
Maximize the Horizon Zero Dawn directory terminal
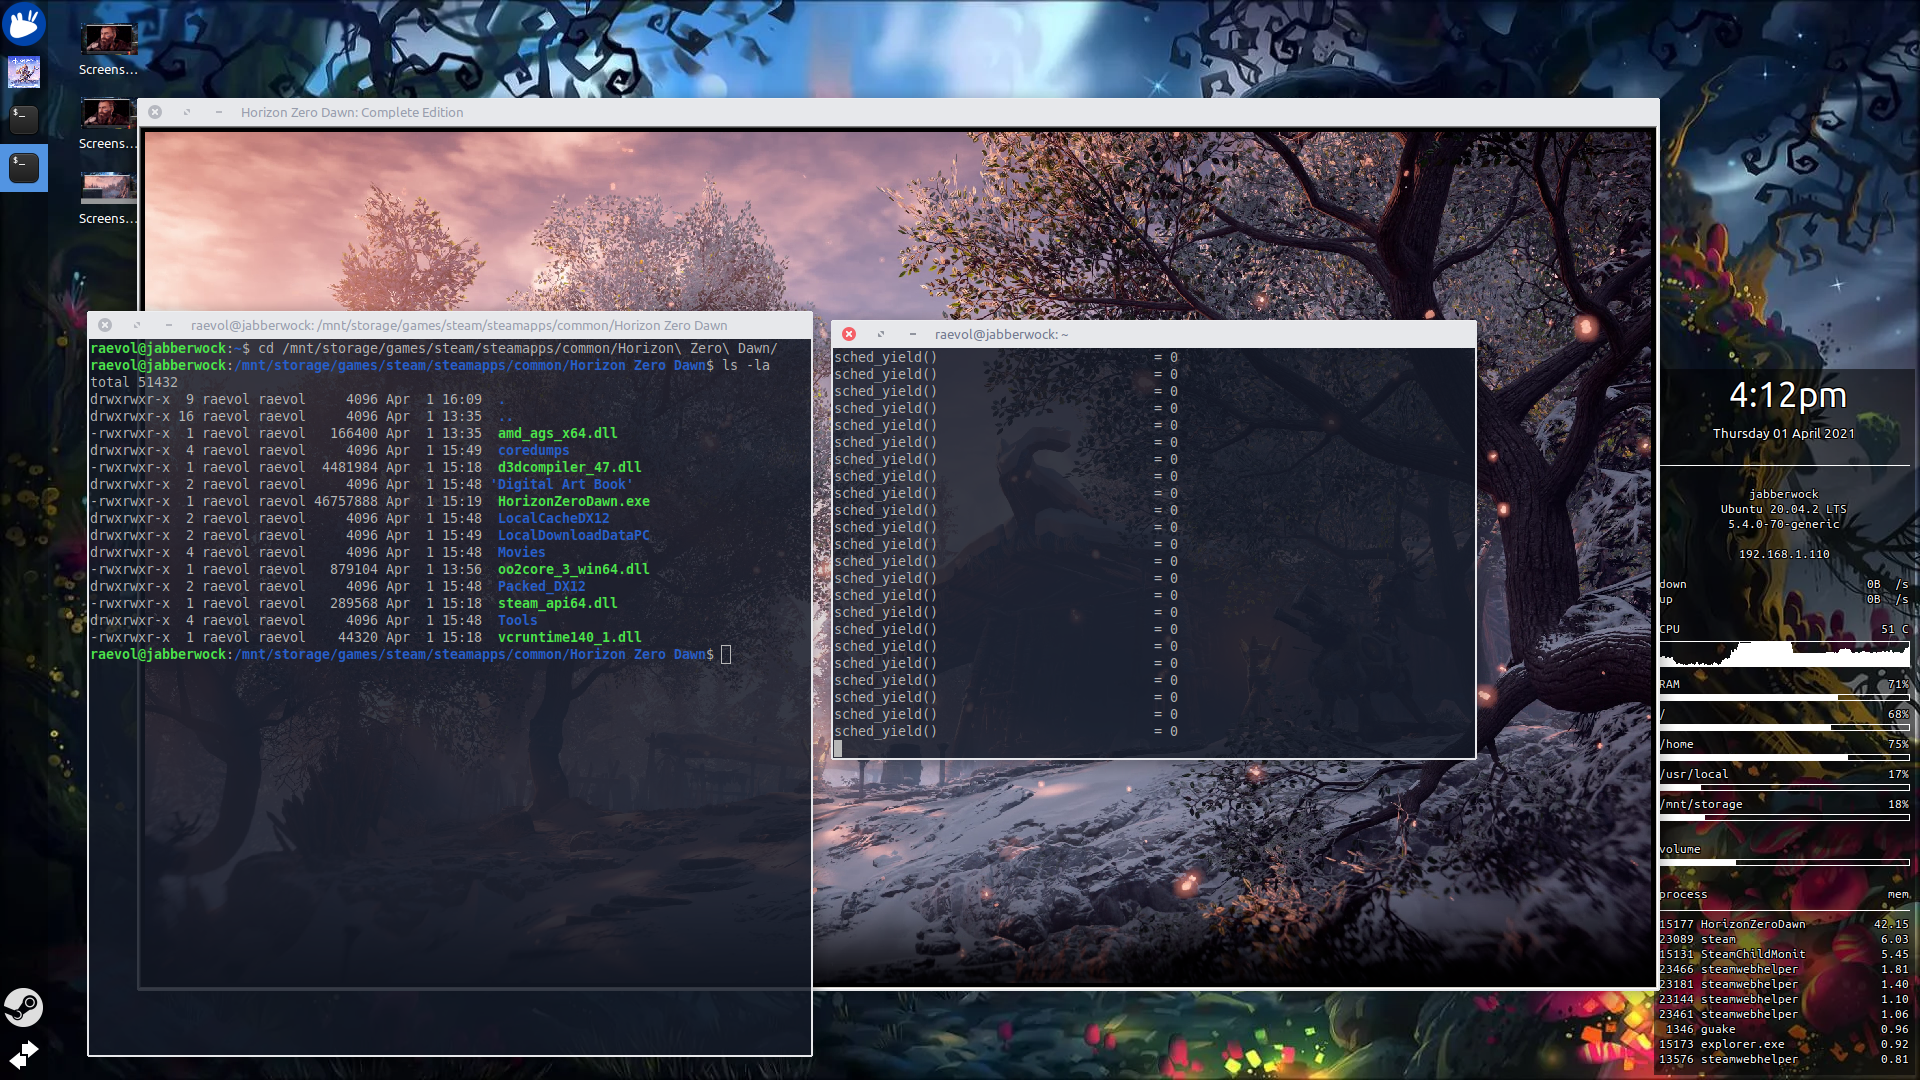pyautogui.click(x=137, y=325)
